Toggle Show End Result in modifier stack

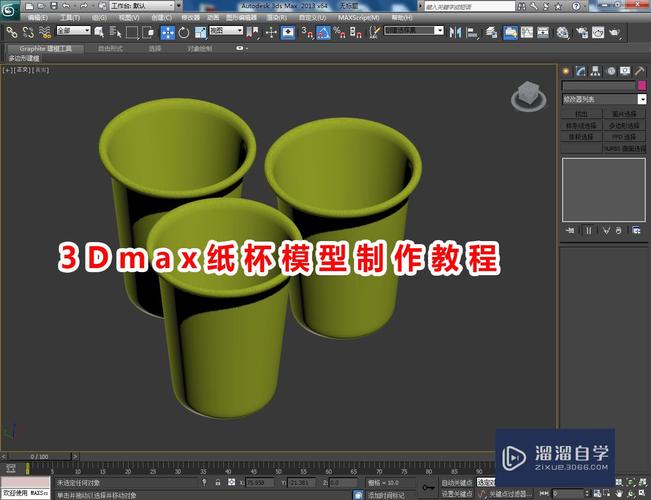point(588,230)
